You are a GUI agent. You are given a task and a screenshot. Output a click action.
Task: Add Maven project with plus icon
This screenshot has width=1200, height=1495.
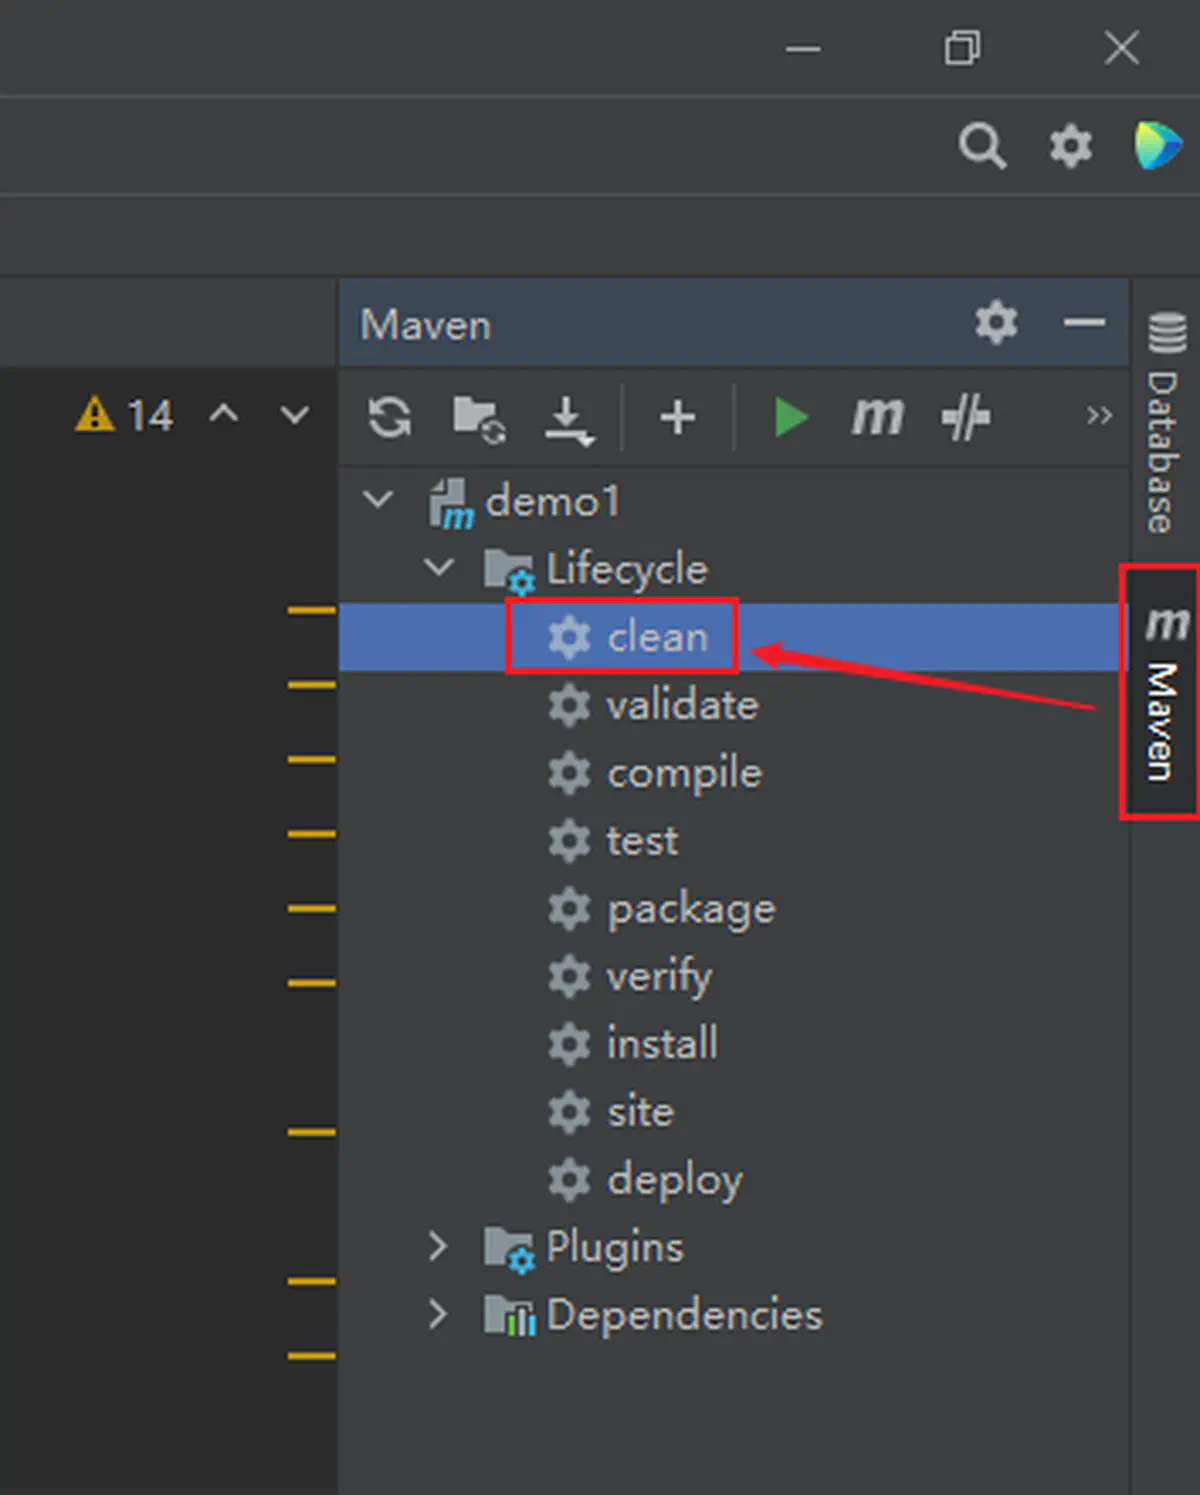coord(677,417)
